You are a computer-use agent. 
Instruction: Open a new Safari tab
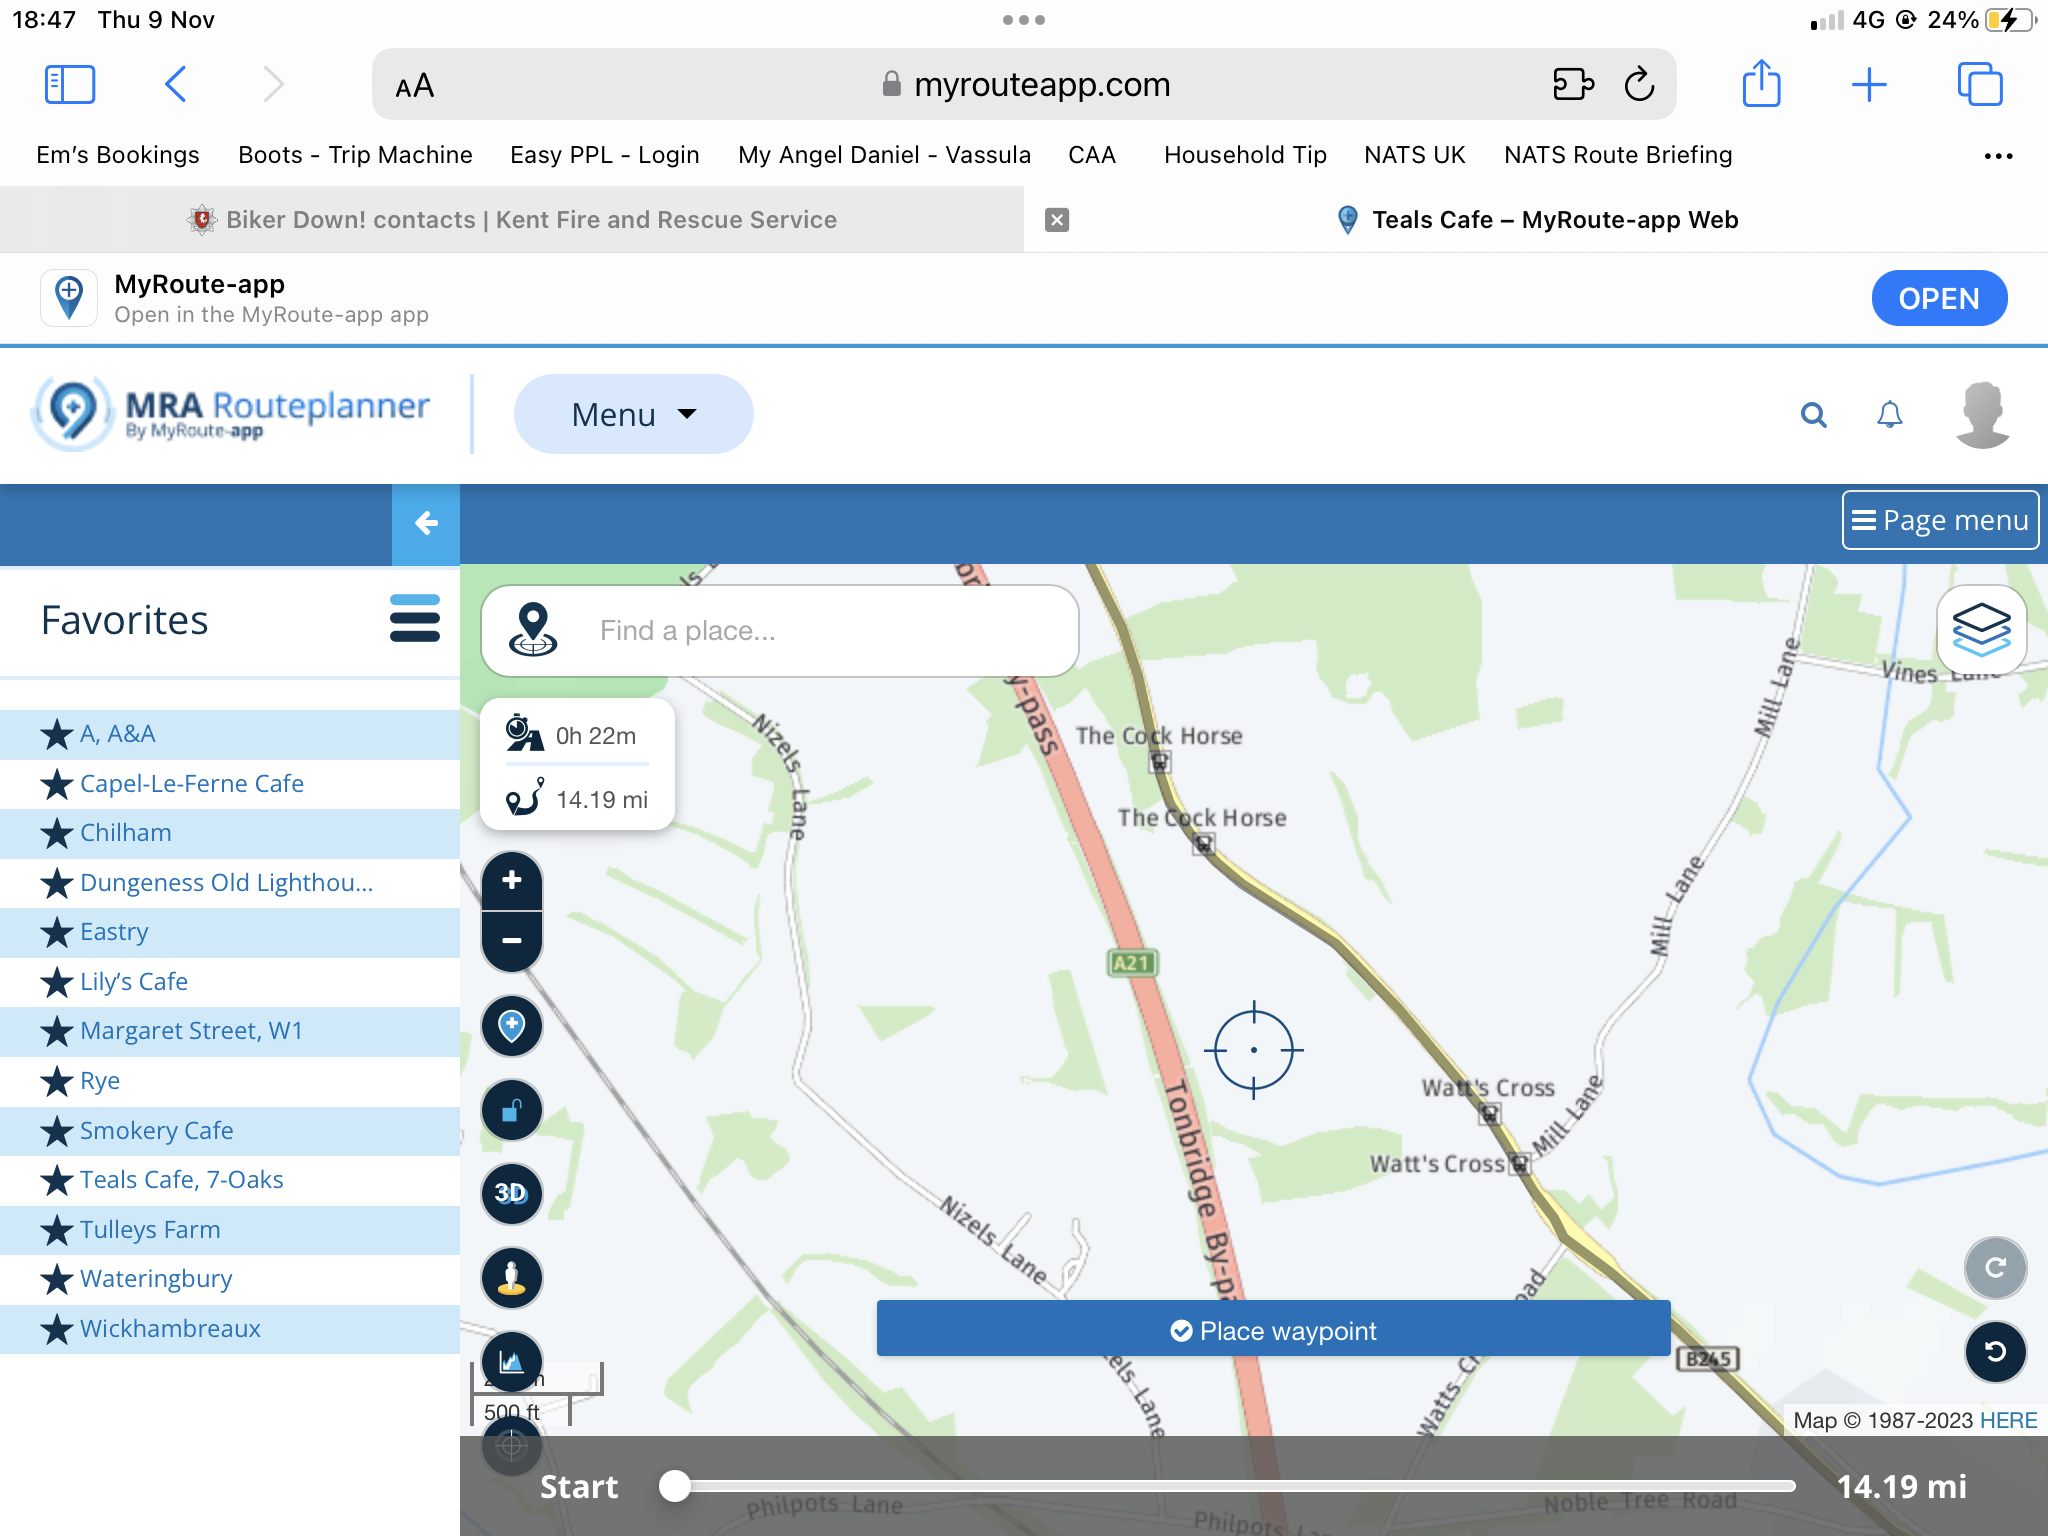point(1868,85)
